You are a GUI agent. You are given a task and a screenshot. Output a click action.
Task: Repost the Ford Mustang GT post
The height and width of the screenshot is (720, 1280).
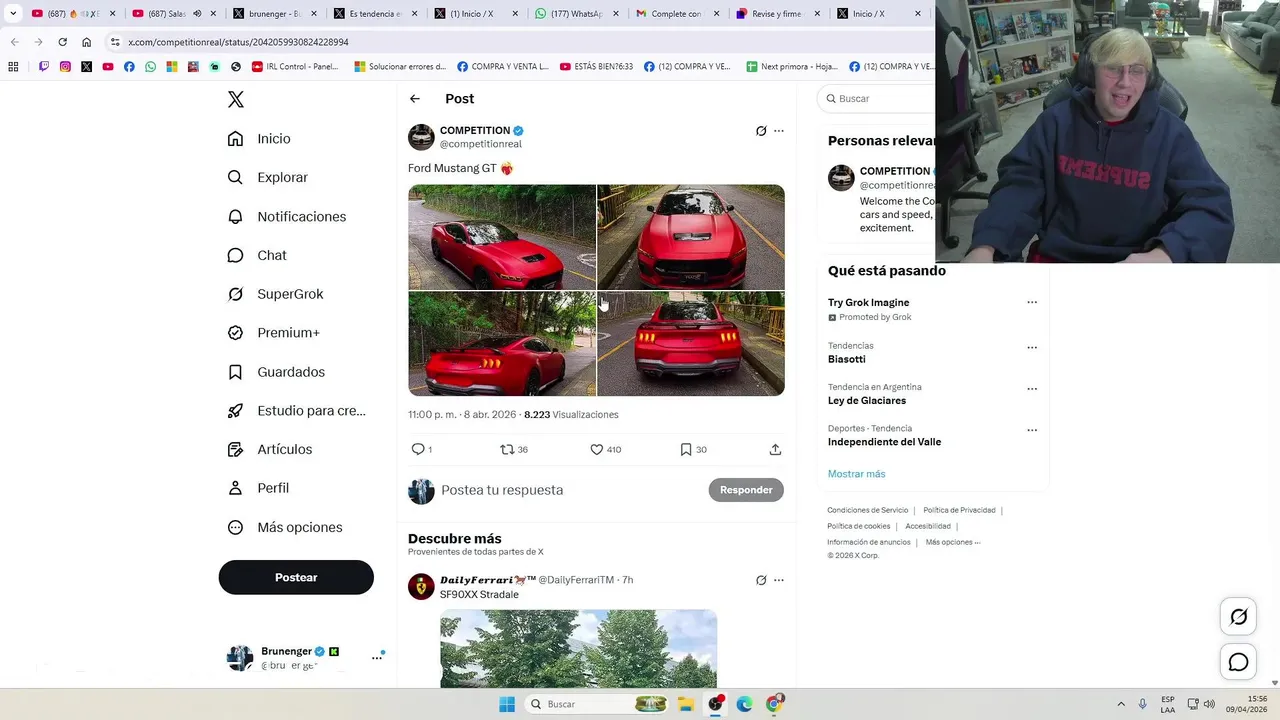[507, 450]
